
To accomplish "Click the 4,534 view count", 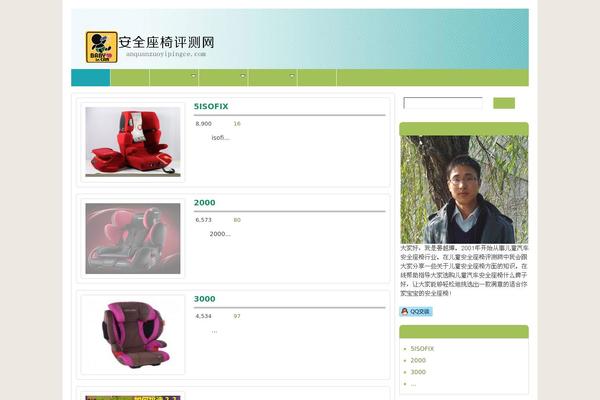I will tap(204, 316).
